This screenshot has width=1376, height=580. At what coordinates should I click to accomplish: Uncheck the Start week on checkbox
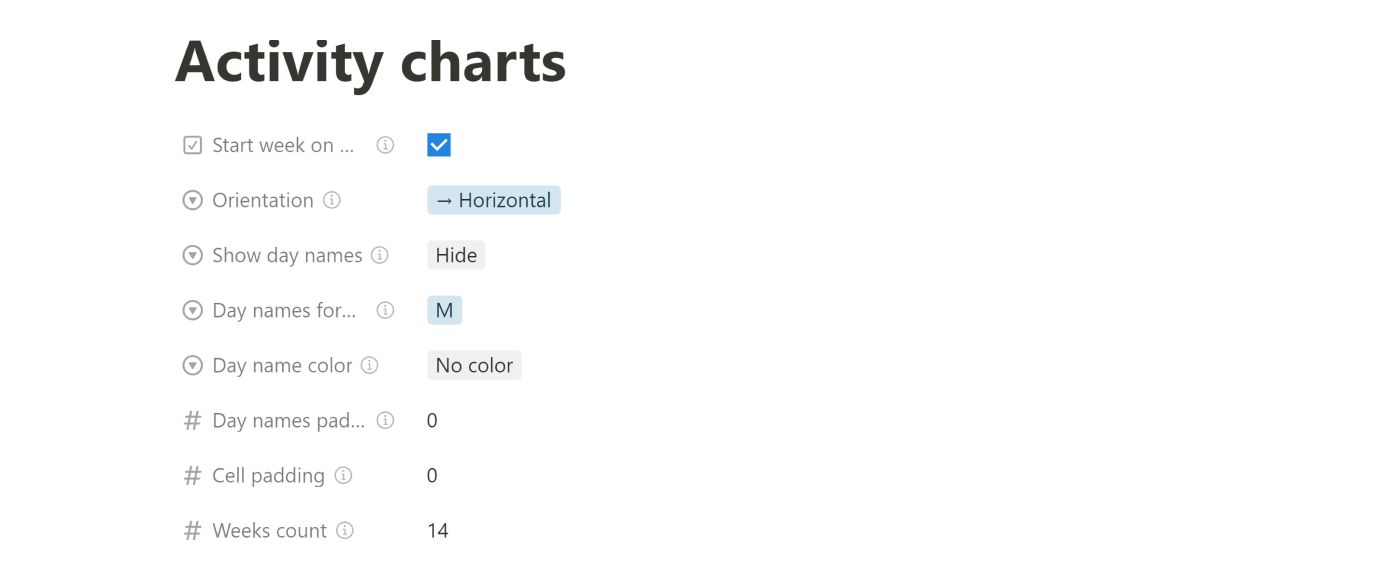coord(438,144)
